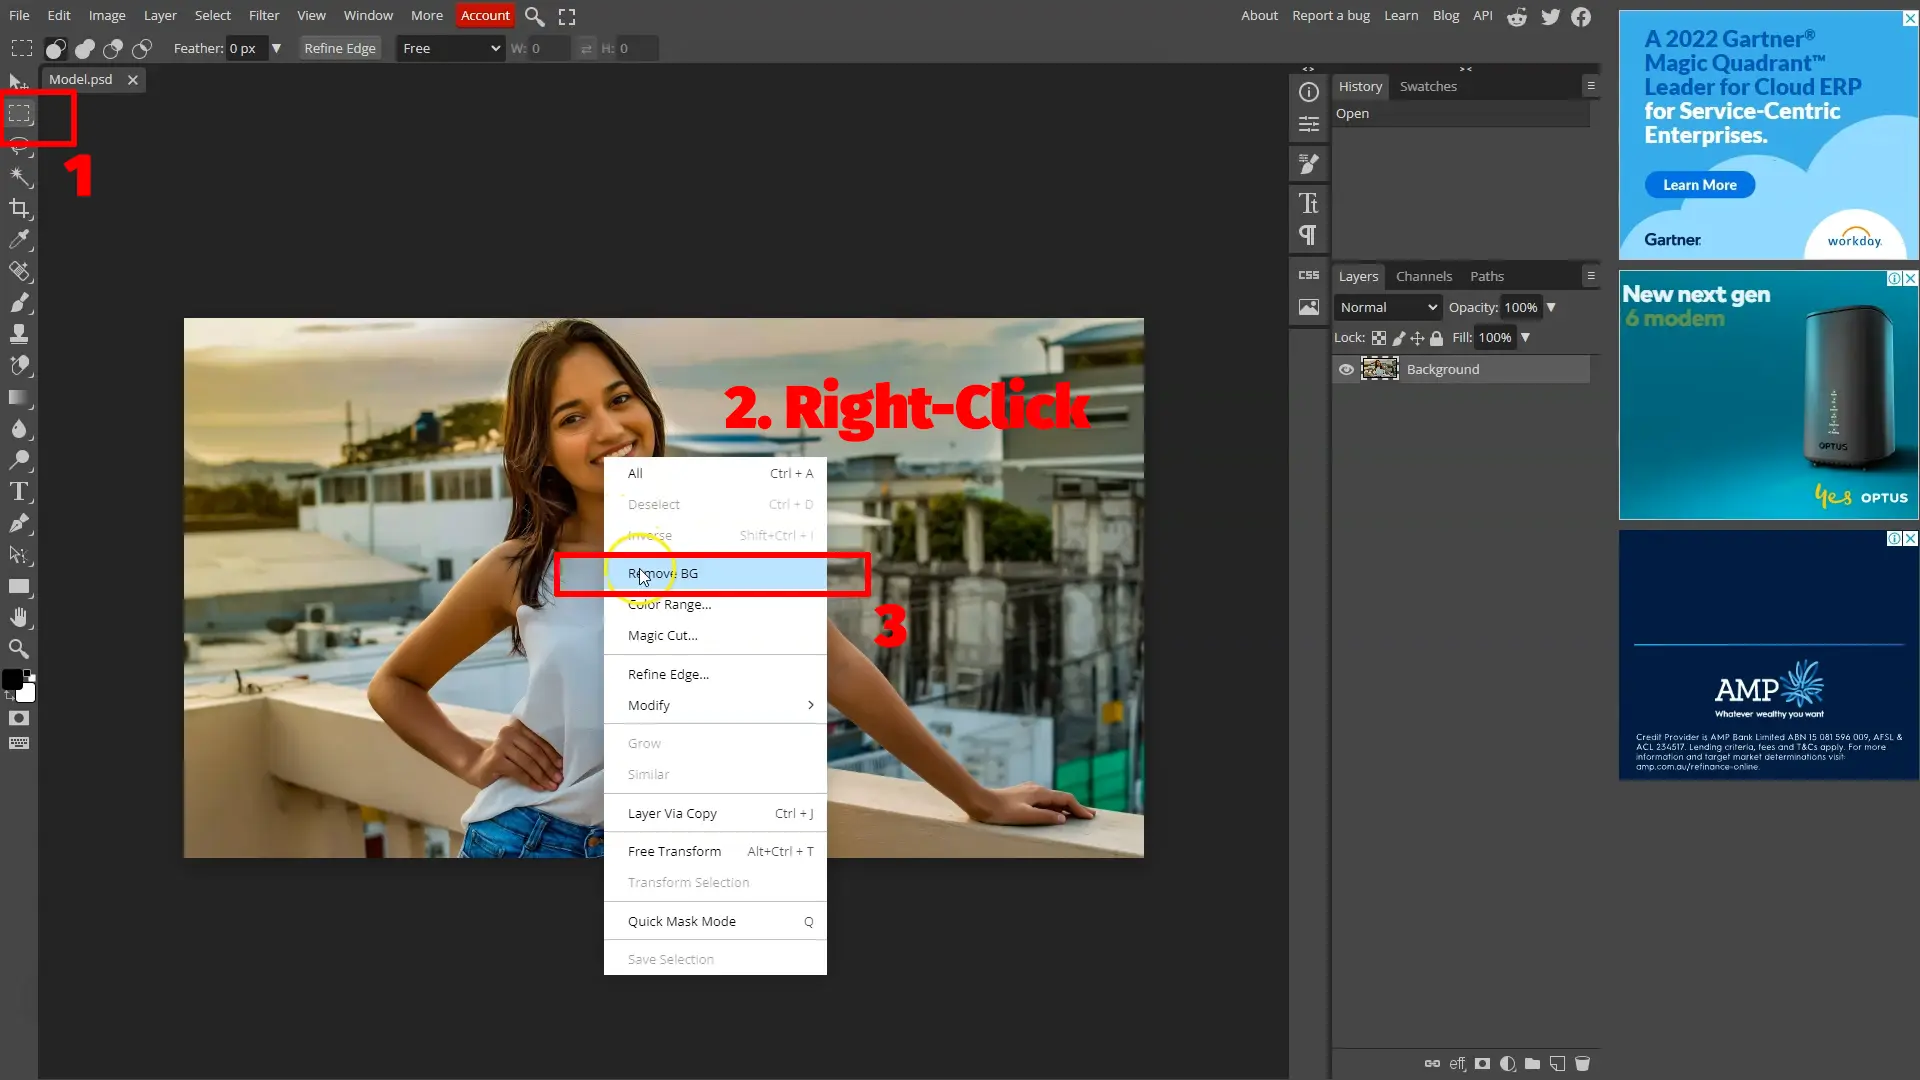The image size is (1920, 1080).
Task: Open the Brush panel icon
Action: coord(1309,163)
